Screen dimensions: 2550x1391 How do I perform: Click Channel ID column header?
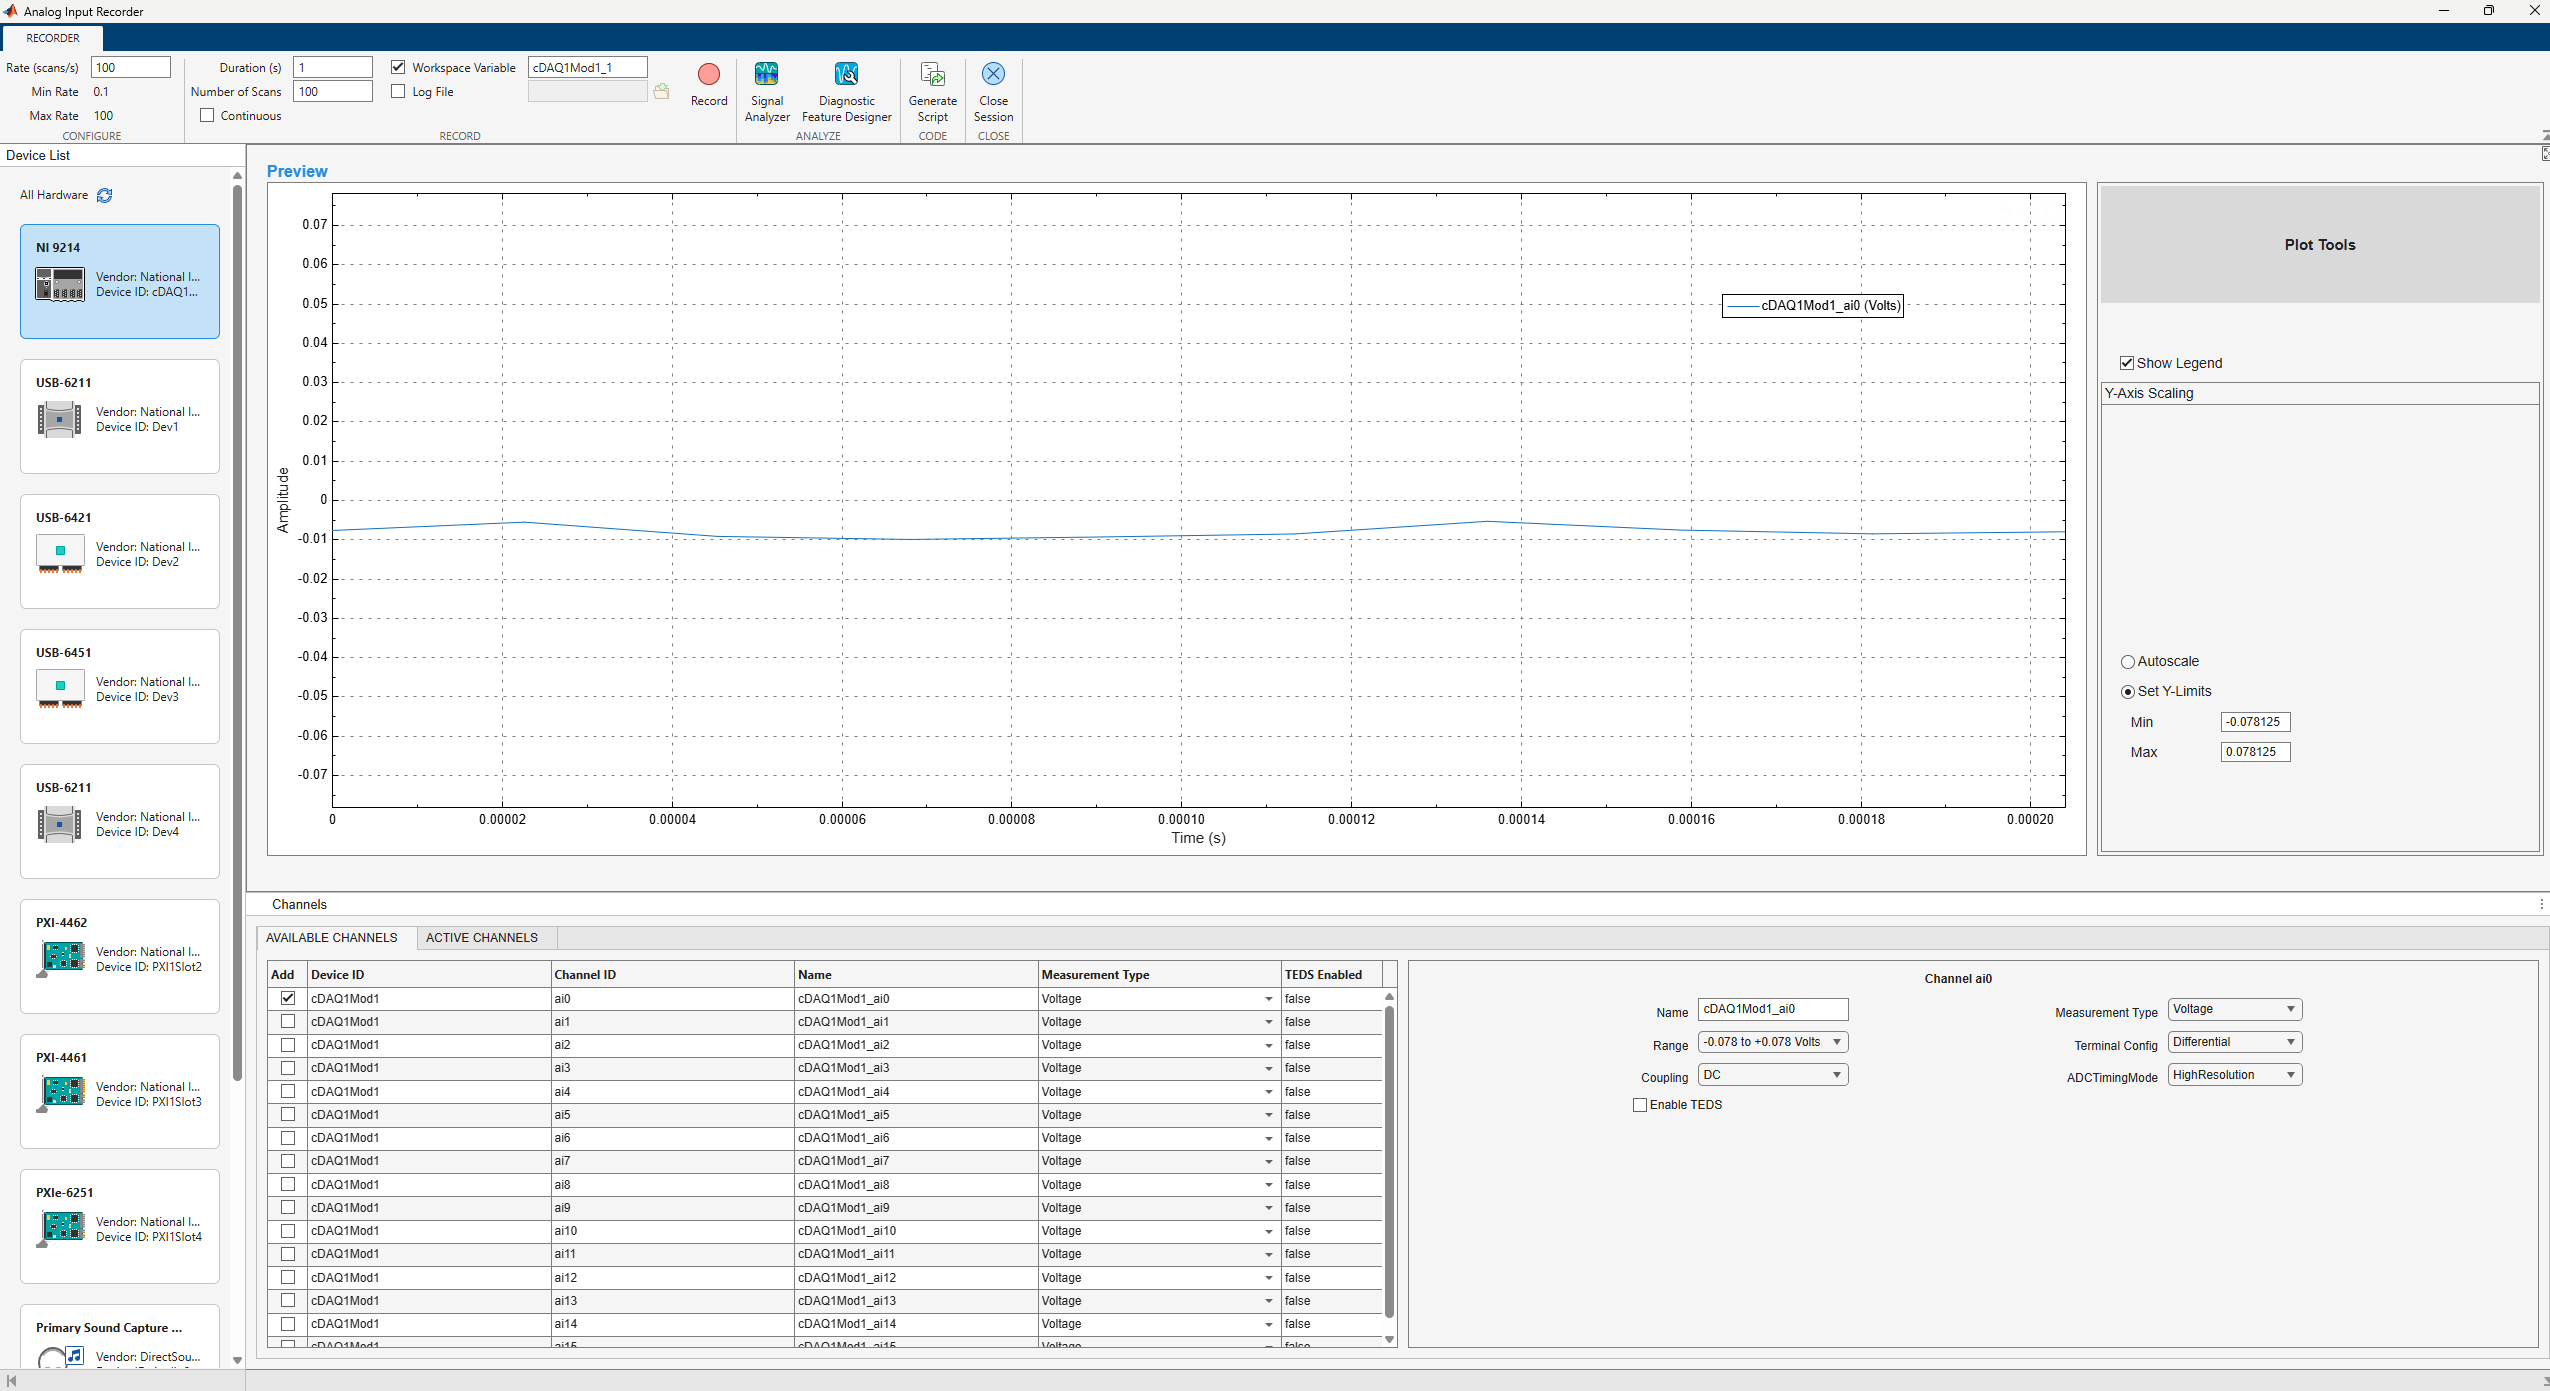click(x=673, y=975)
